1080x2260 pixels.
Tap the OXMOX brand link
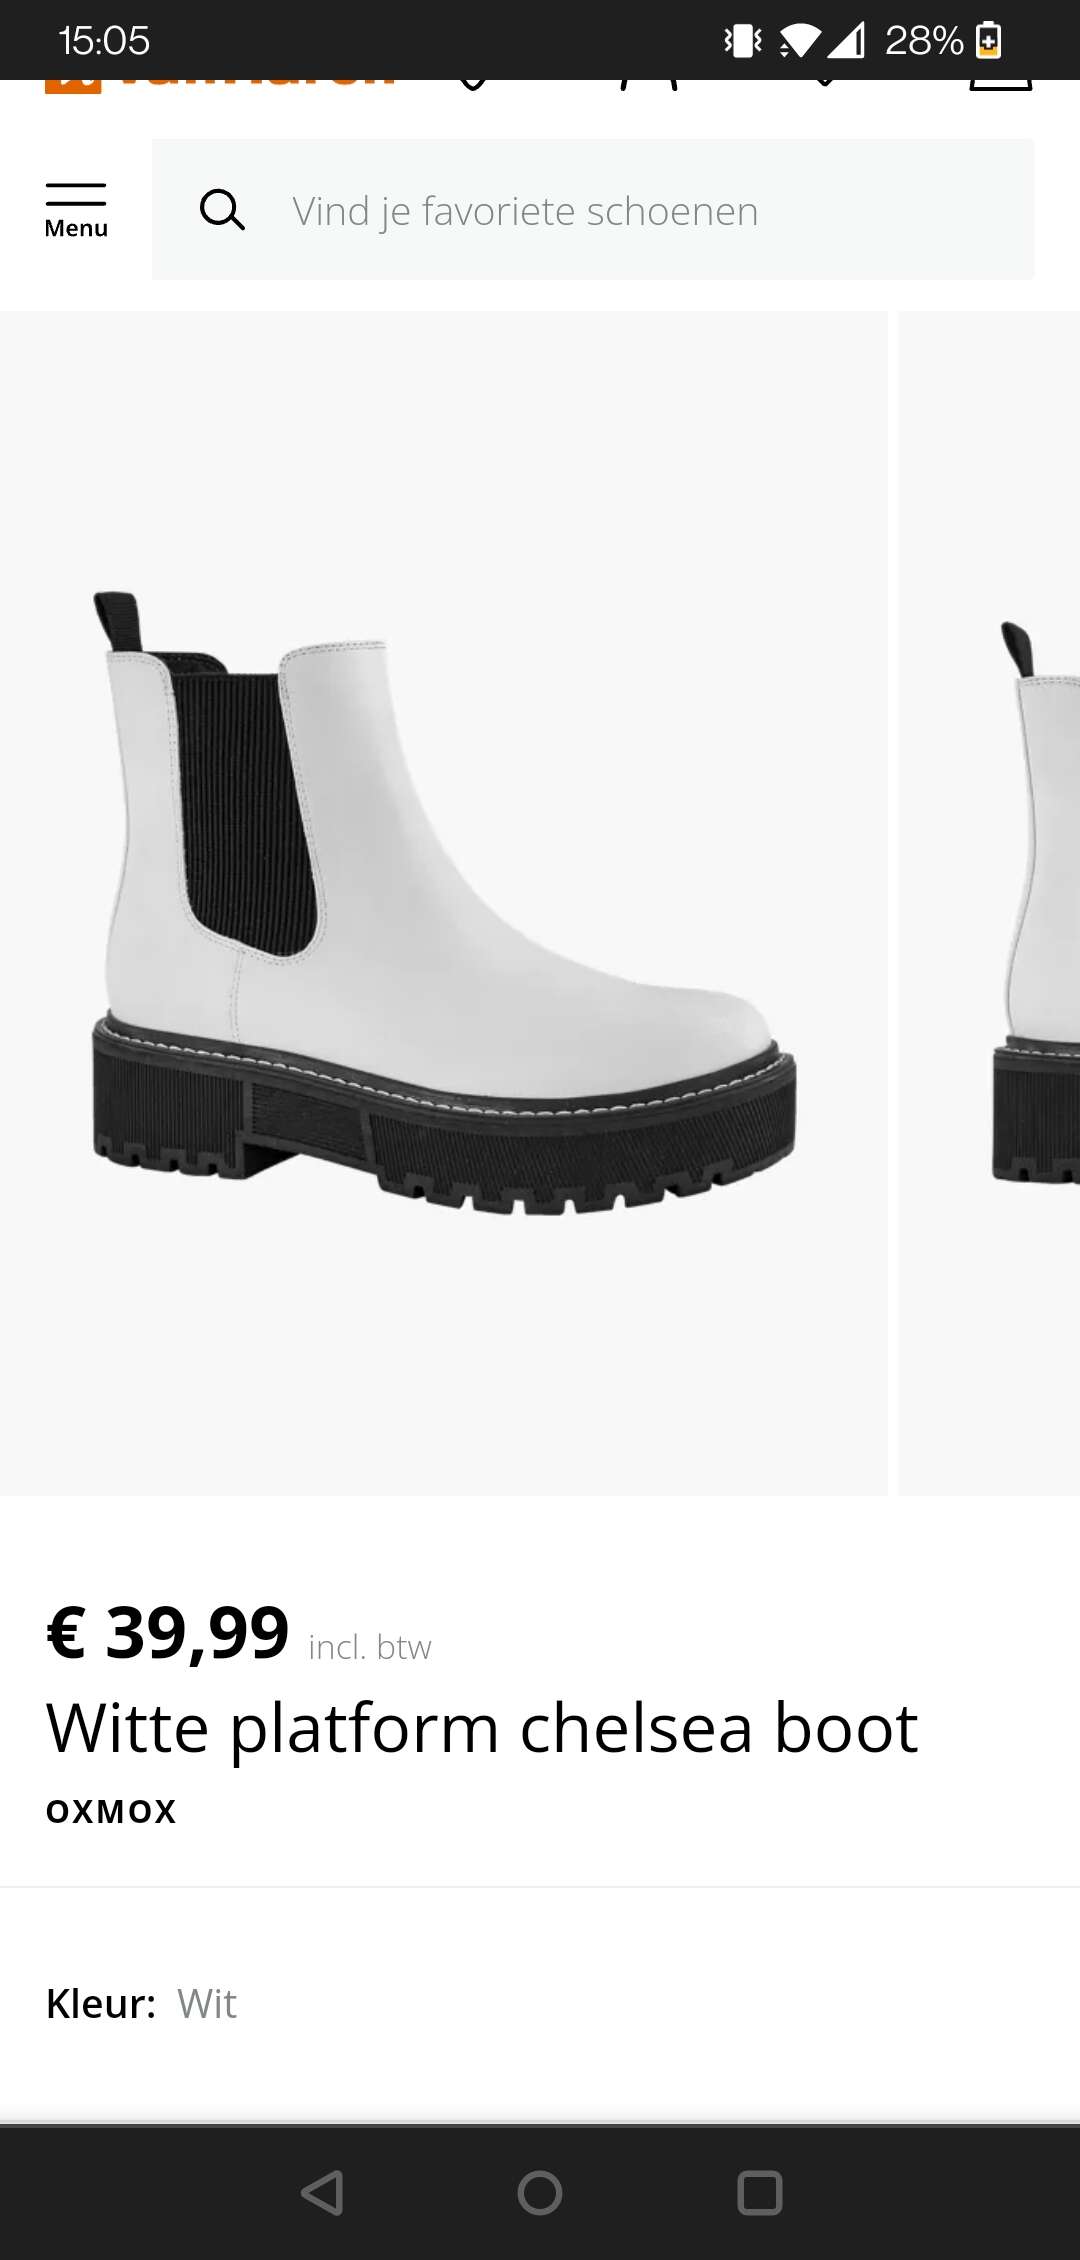(111, 1811)
